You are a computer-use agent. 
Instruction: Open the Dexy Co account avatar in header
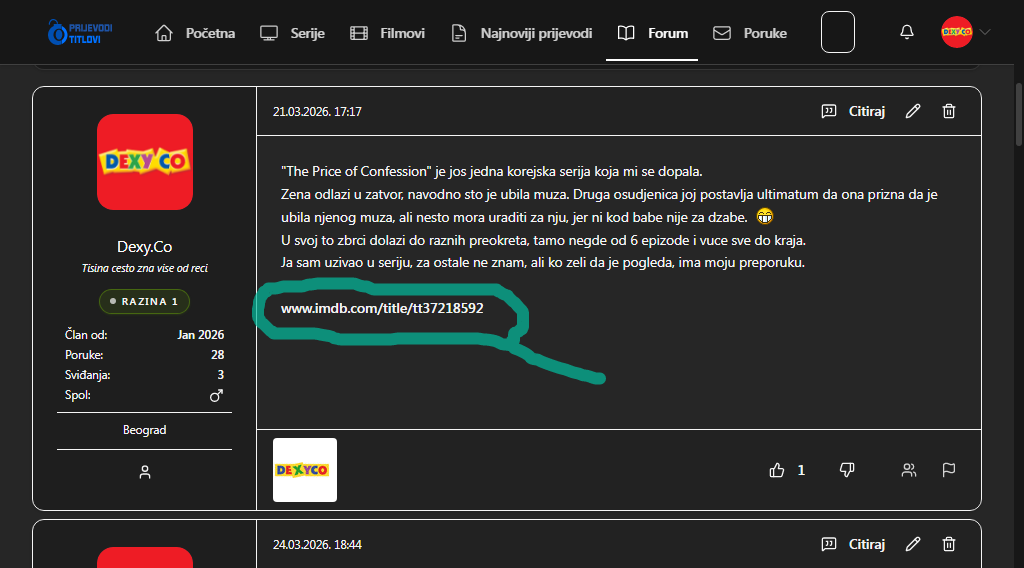click(957, 32)
